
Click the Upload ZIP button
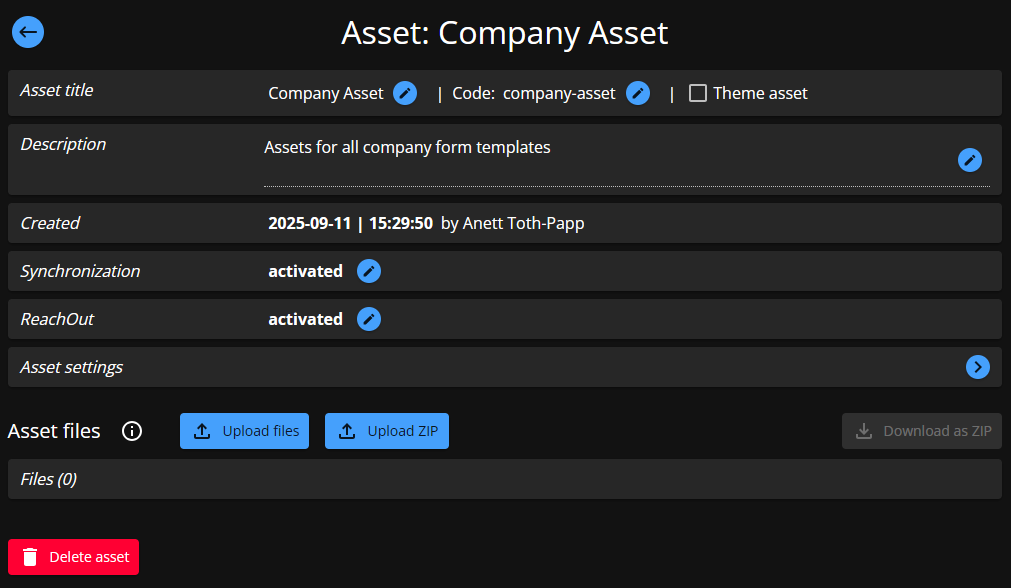coord(387,431)
